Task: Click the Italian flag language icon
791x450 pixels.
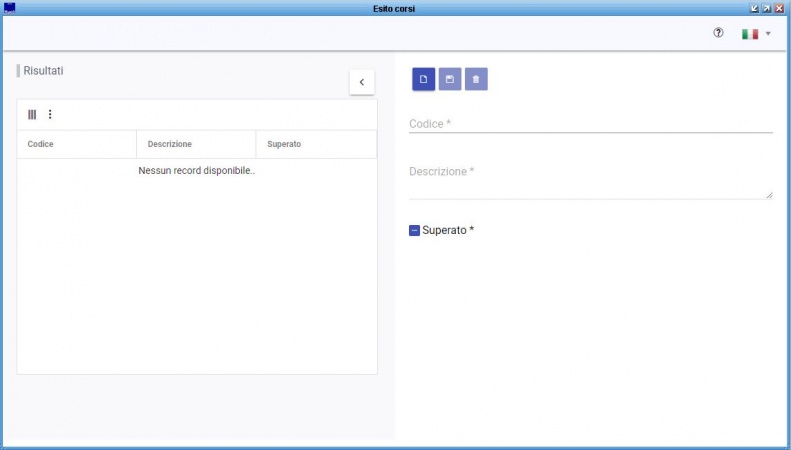Action: [x=750, y=34]
